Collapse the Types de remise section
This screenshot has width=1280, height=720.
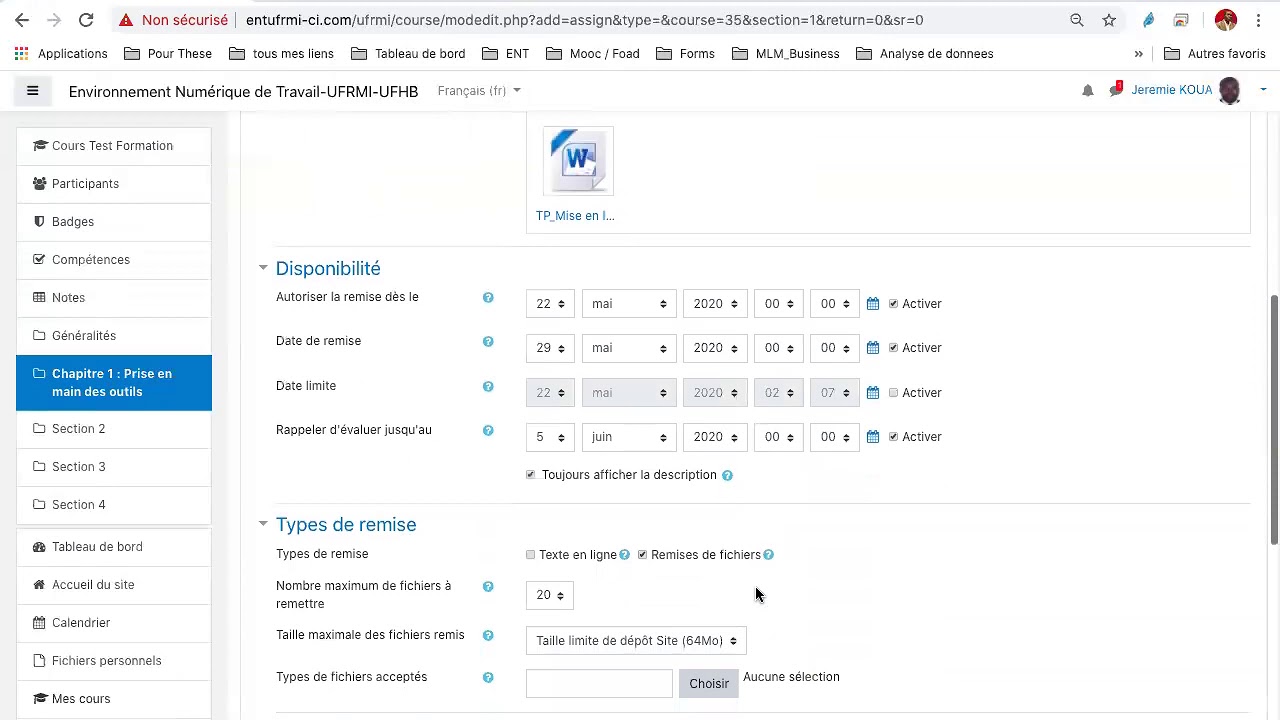point(263,524)
